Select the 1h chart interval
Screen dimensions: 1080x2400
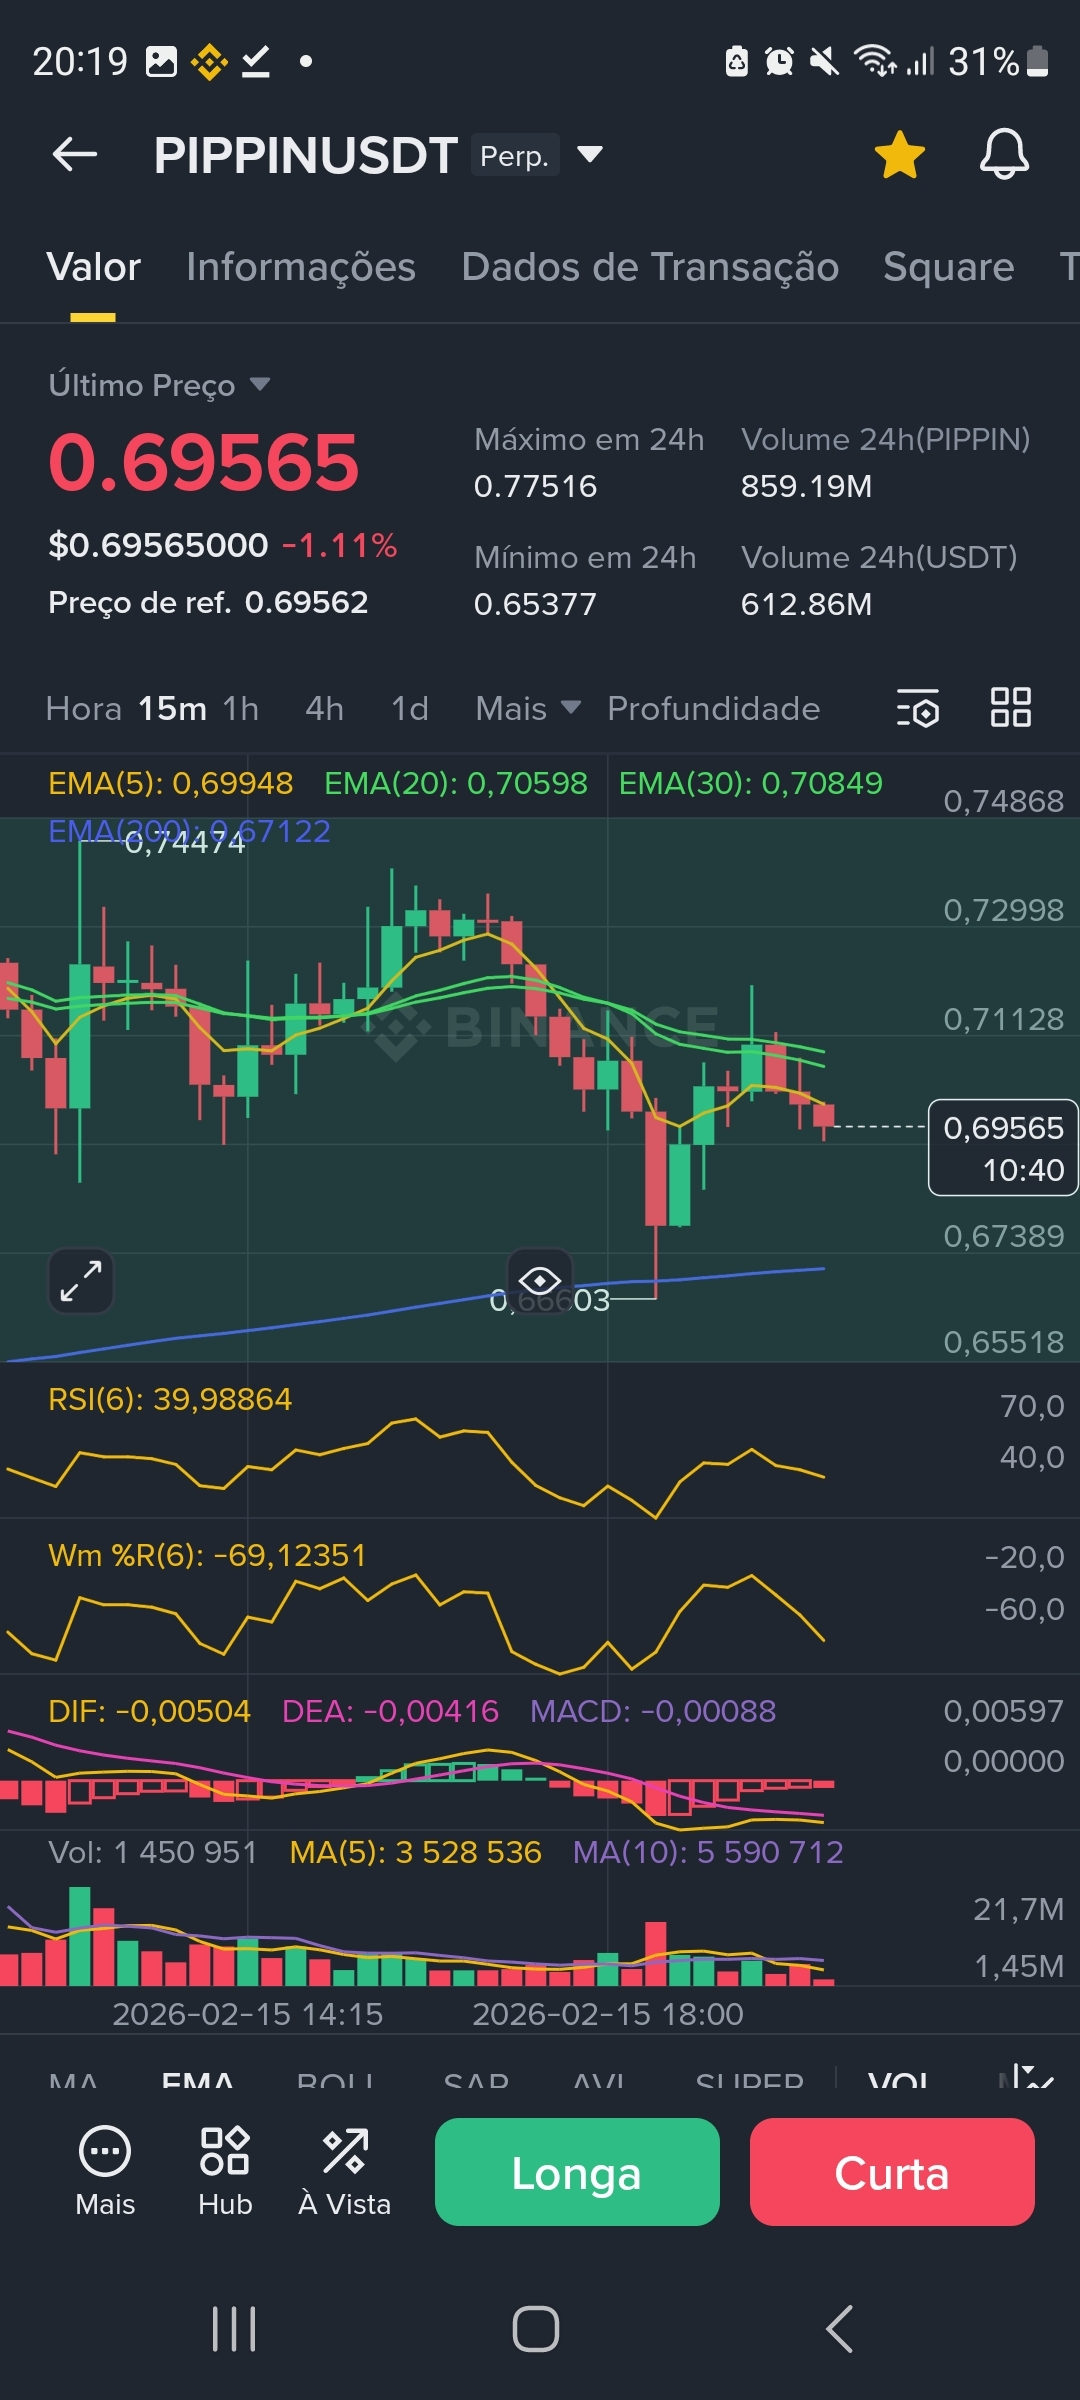[x=241, y=709]
